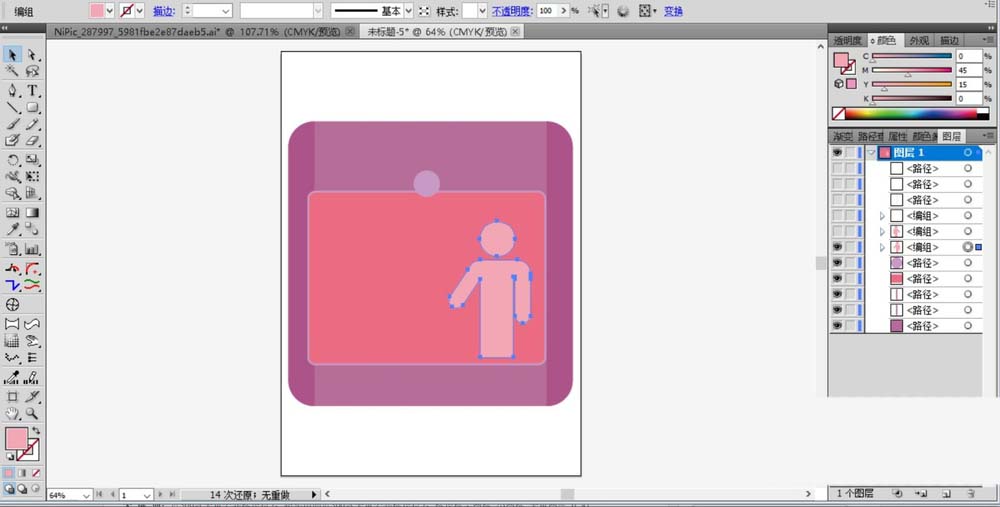Toggle visibility of the bottom 路径 sublayer

coord(837,326)
